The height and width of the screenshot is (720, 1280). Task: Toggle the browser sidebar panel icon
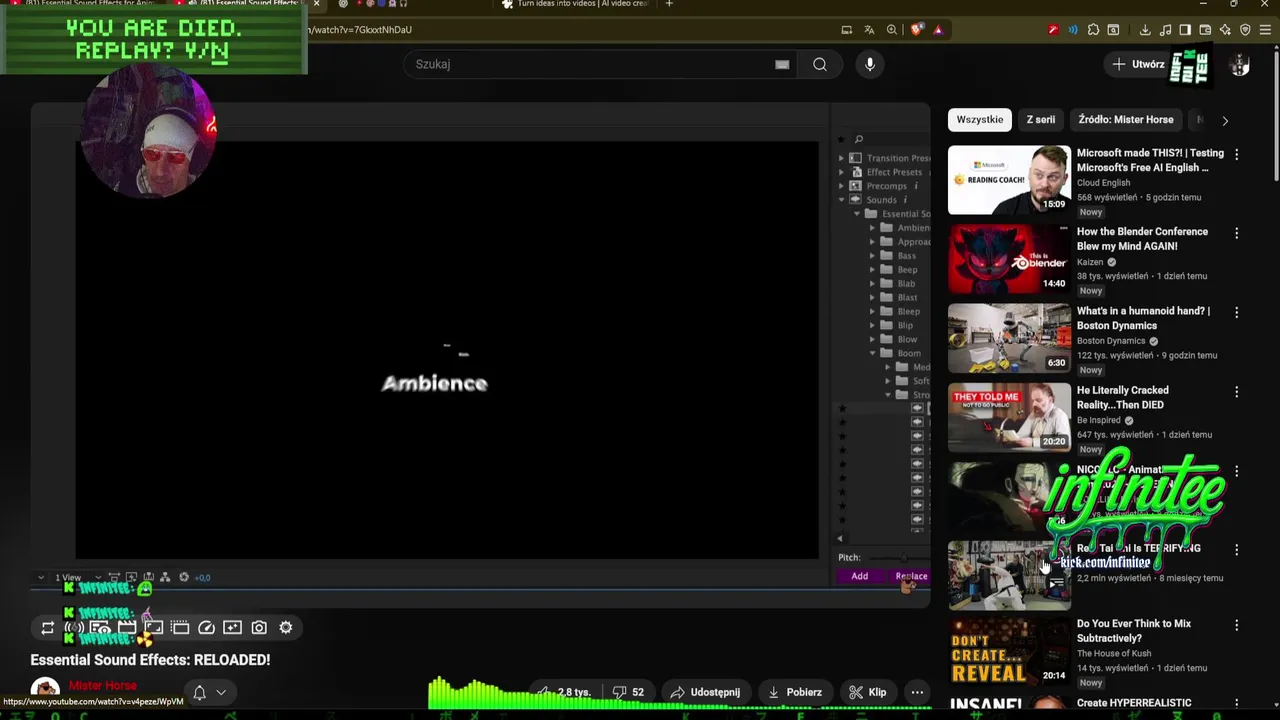pos(1185,30)
